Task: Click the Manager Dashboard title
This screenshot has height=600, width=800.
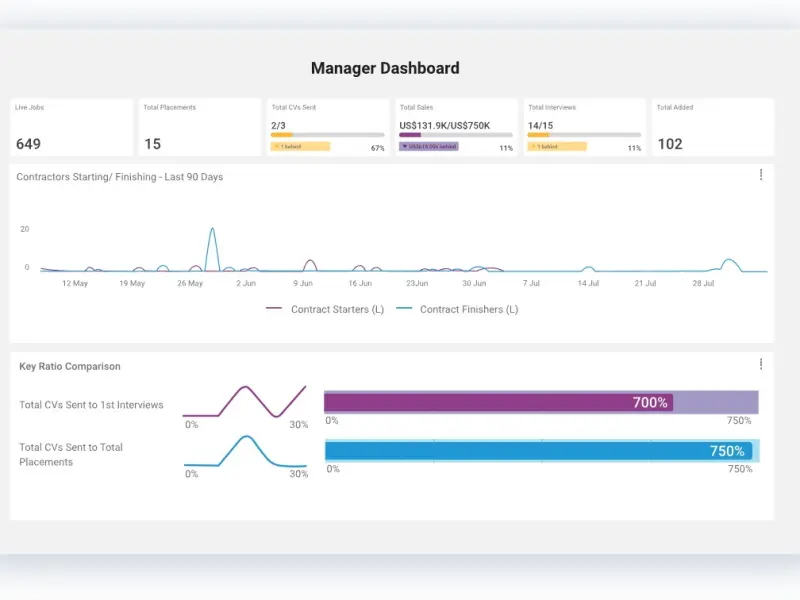Action: point(385,69)
